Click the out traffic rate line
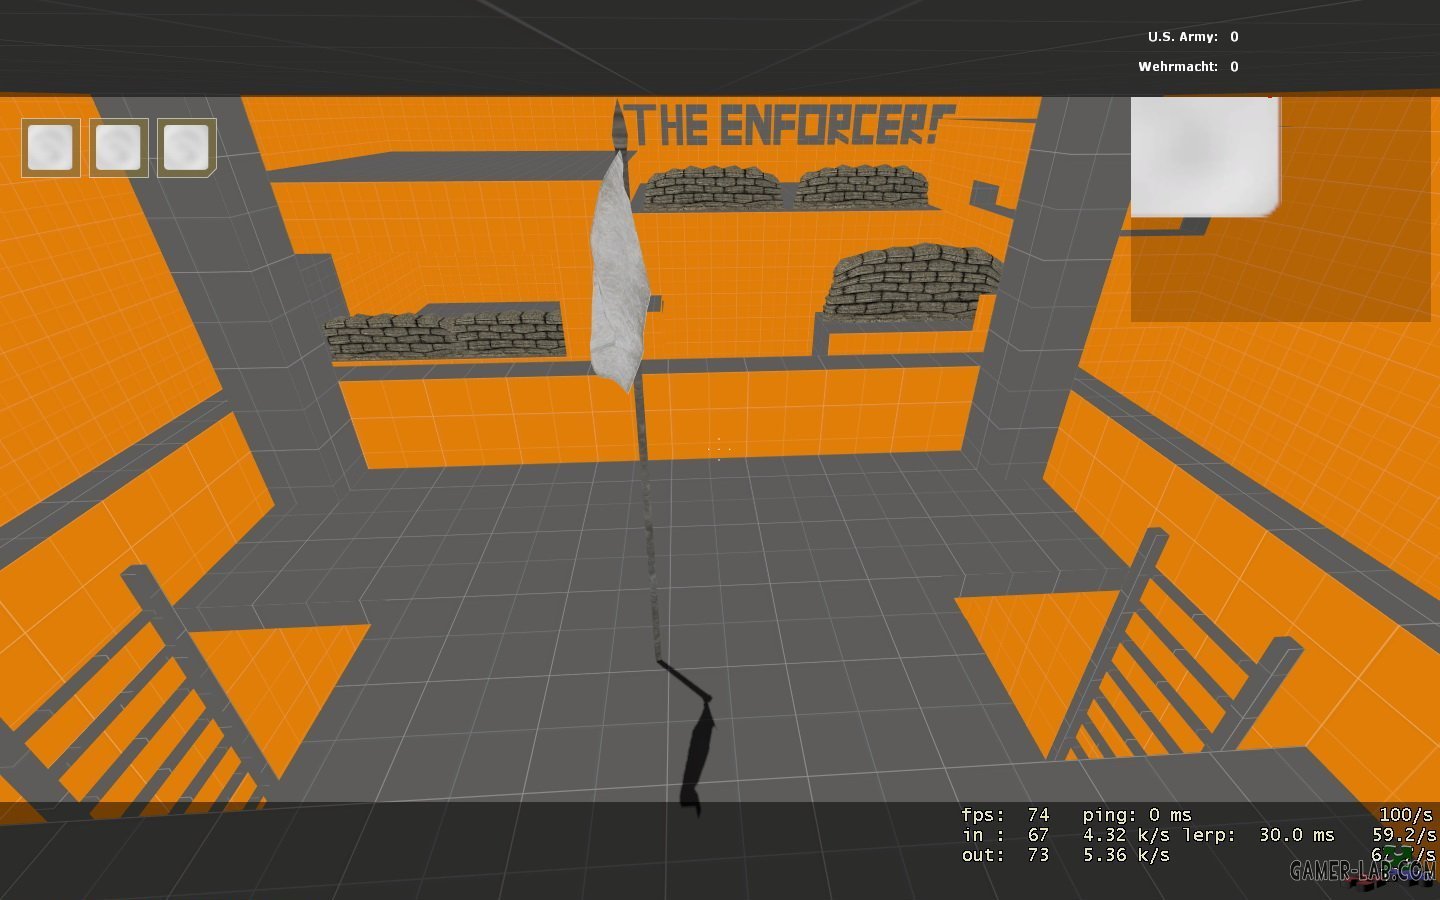 1065,855
